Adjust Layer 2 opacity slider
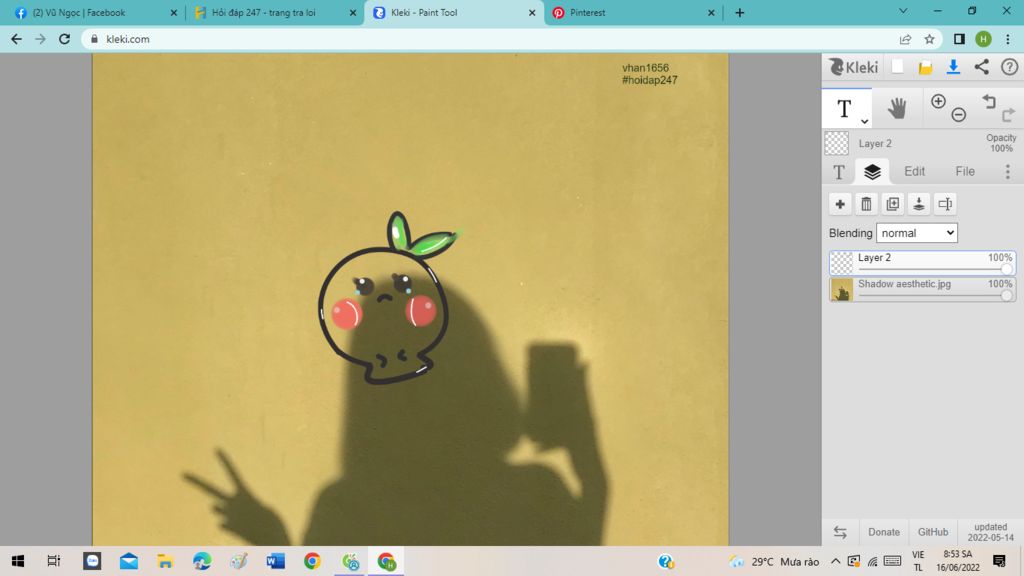The height and width of the screenshot is (576, 1024). pyautogui.click(x=1006, y=269)
